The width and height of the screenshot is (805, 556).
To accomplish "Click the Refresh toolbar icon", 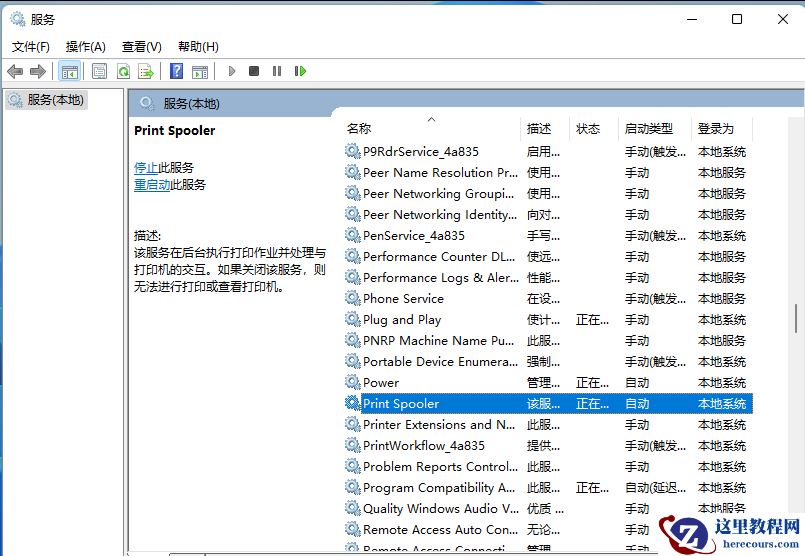I will point(123,71).
